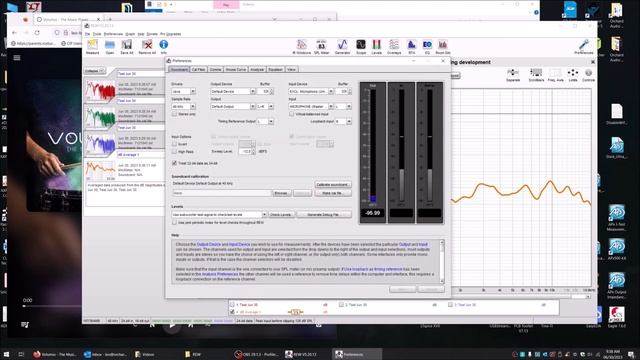Select the red measurement thumbnail

(100, 90)
